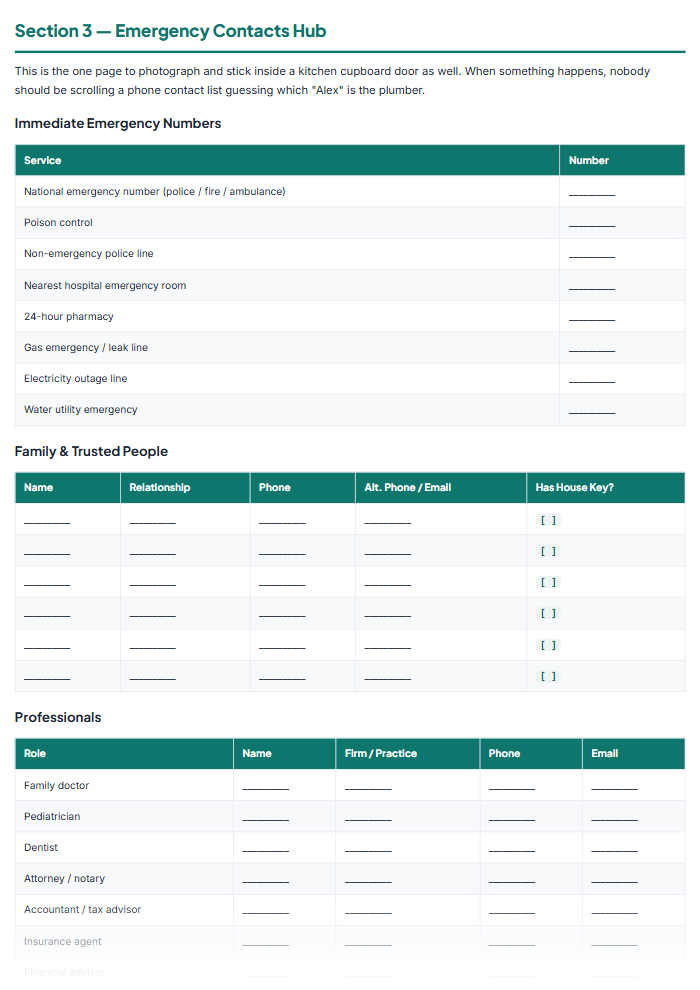Click the Accountant / tax advisor row label

pyautogui.click(x=83, y=909)
